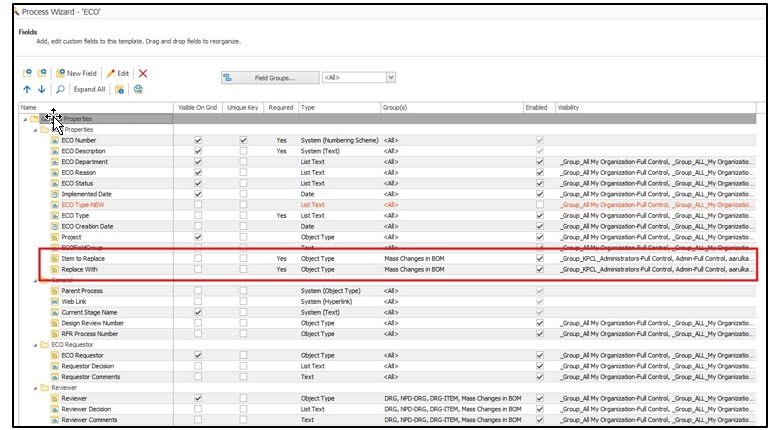This screenshot has height=430, width=777.
Task: Select the Implemented Date field icon
Action: tap(55, 194)
